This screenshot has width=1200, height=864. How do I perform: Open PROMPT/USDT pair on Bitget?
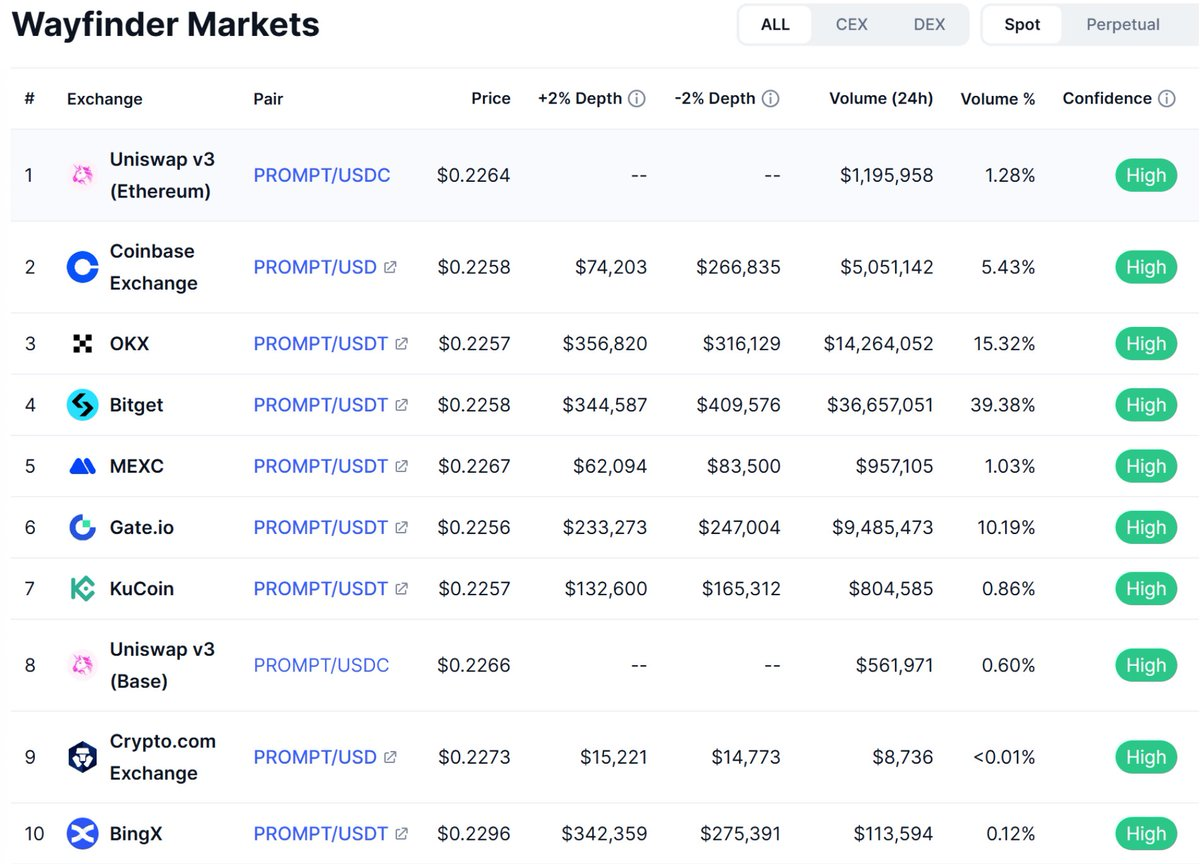click(320, 405)
